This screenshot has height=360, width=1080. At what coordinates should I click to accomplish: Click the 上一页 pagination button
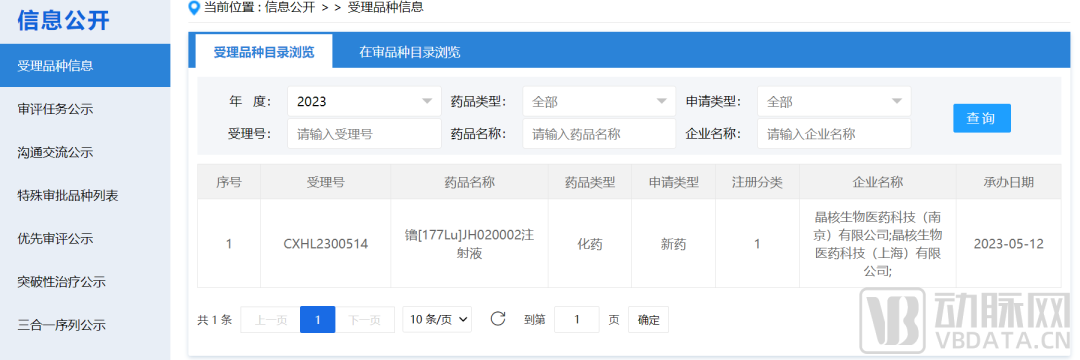click(270, 319)
